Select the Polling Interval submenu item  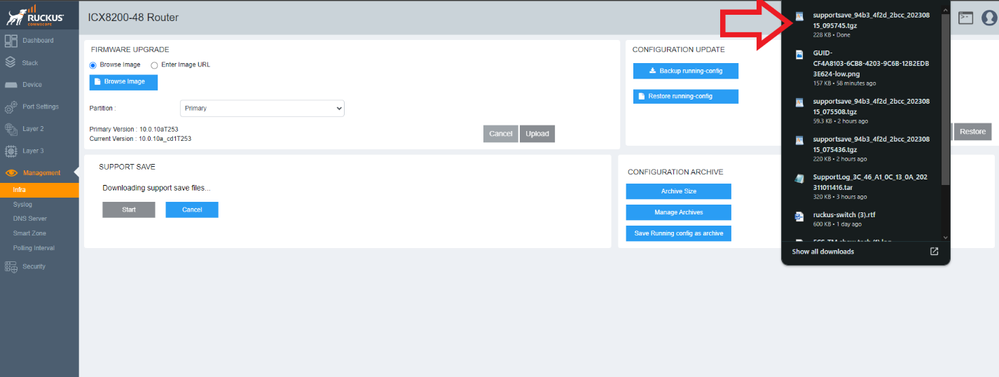(34, 248)
